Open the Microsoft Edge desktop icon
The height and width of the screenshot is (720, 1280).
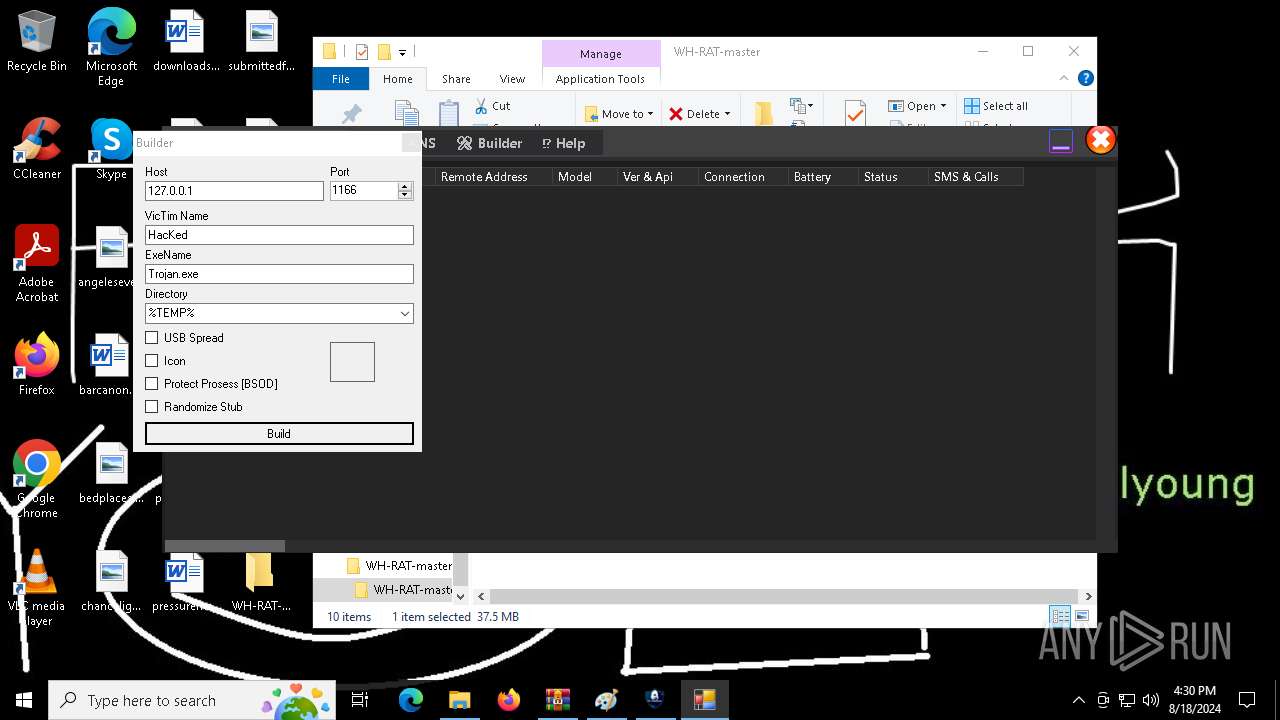pos(111,48)
